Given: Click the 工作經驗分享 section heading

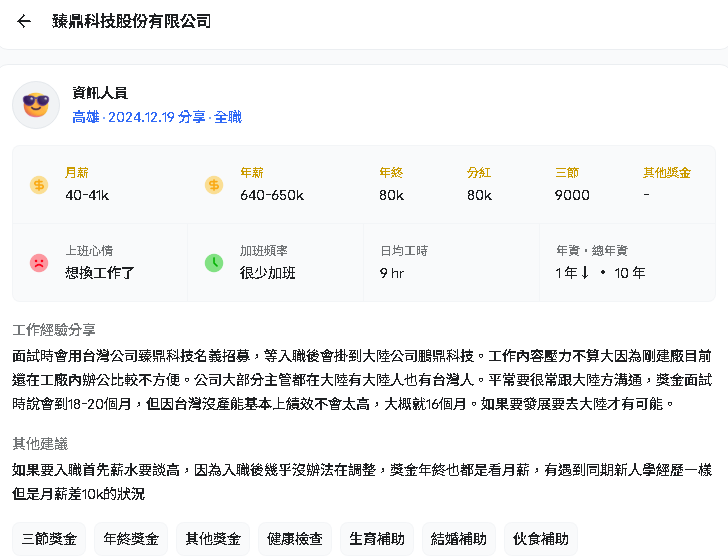Looking at the screenshot, I should 54,330.
